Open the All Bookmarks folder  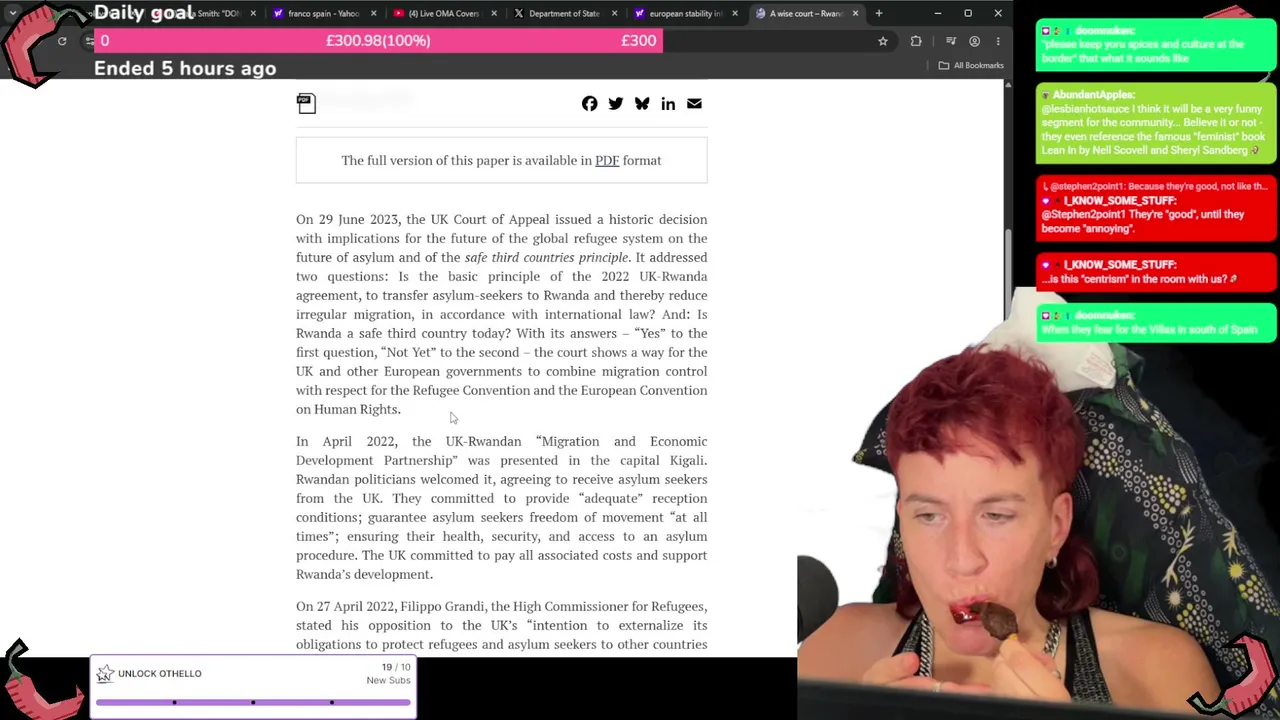tap(970, 65)
